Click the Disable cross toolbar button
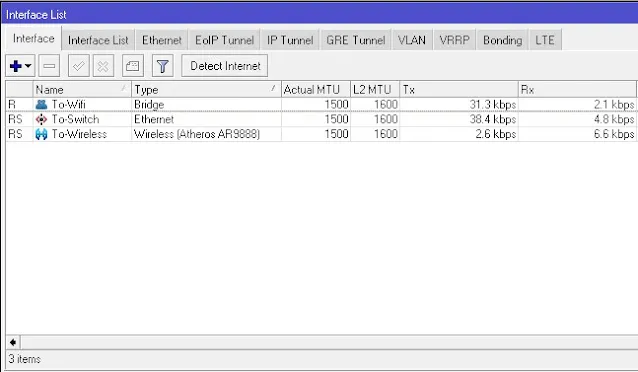This screenshot has height=372, width=638. (x=103, y=66)
